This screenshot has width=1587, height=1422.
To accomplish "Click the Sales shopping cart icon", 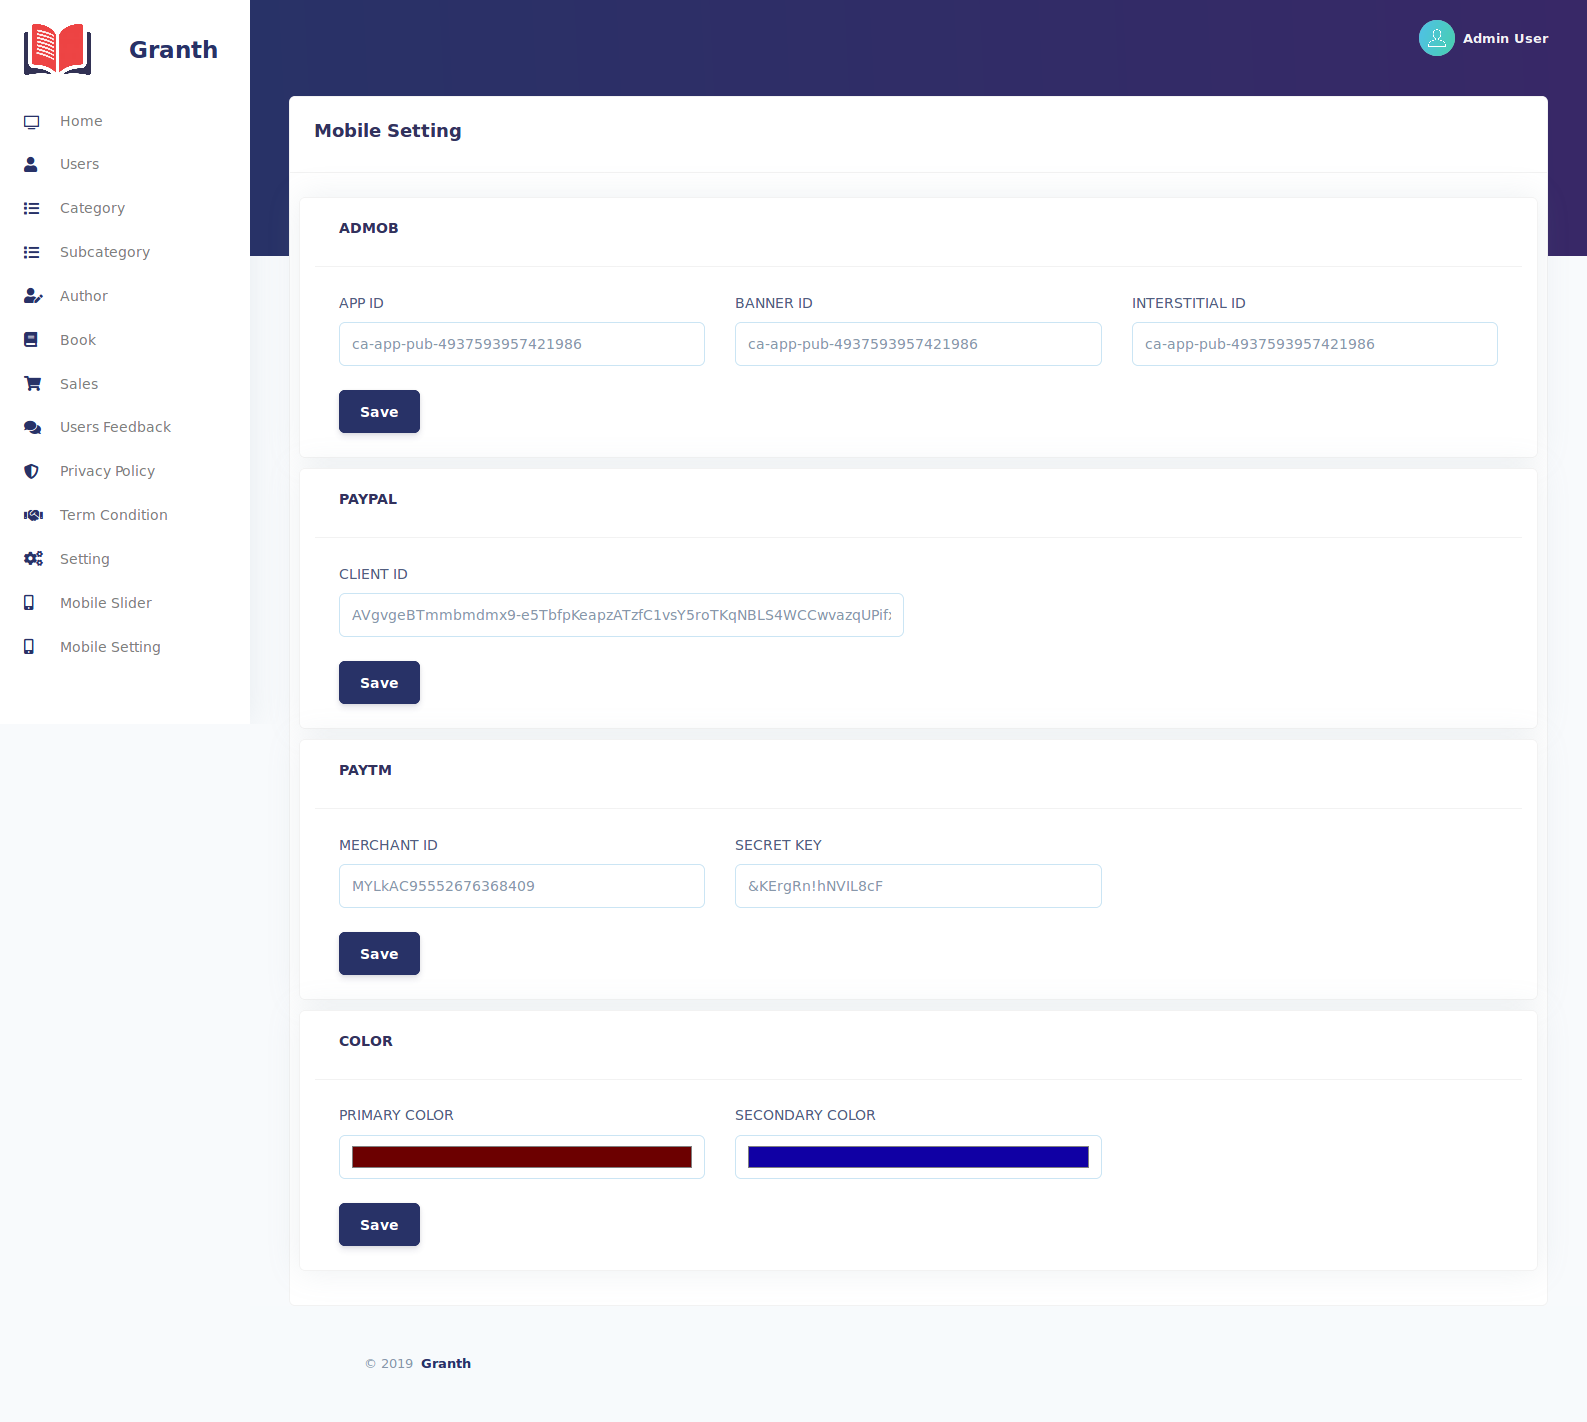I will tap(32, 384).
